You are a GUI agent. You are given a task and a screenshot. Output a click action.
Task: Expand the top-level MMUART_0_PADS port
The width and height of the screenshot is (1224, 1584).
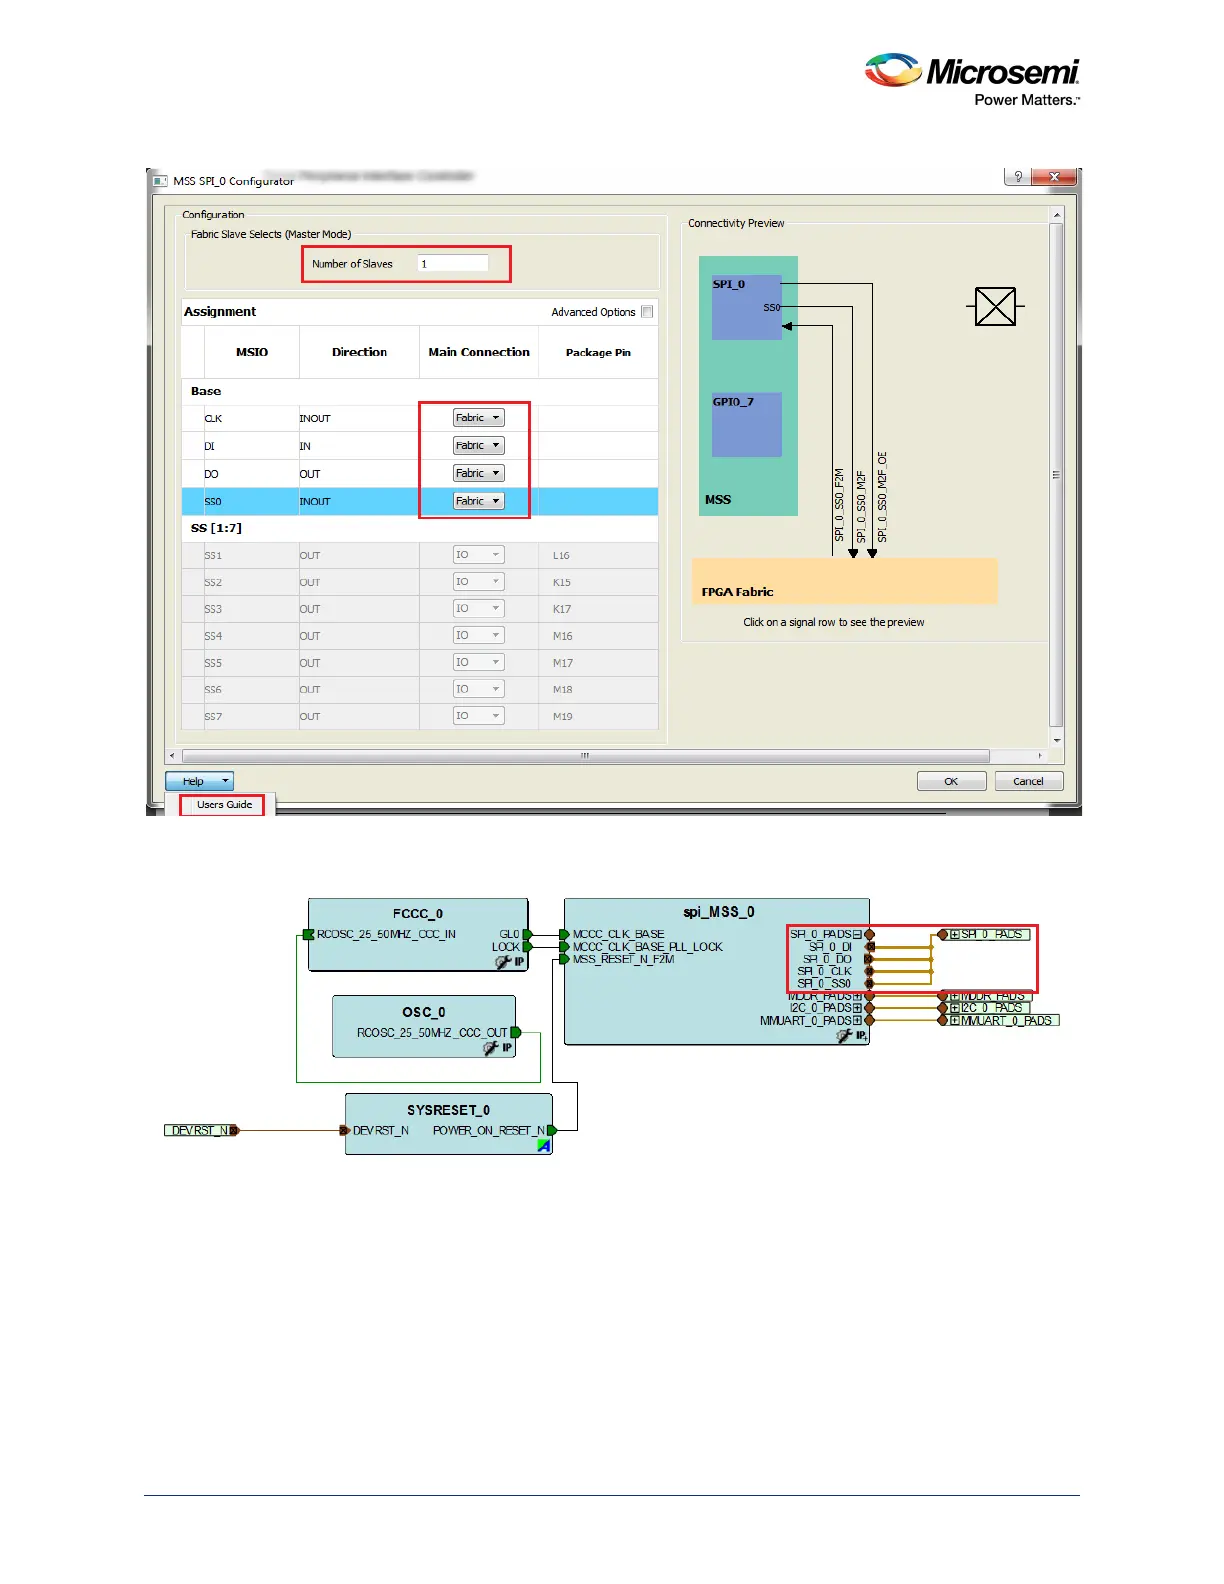tap(955, 1020)
